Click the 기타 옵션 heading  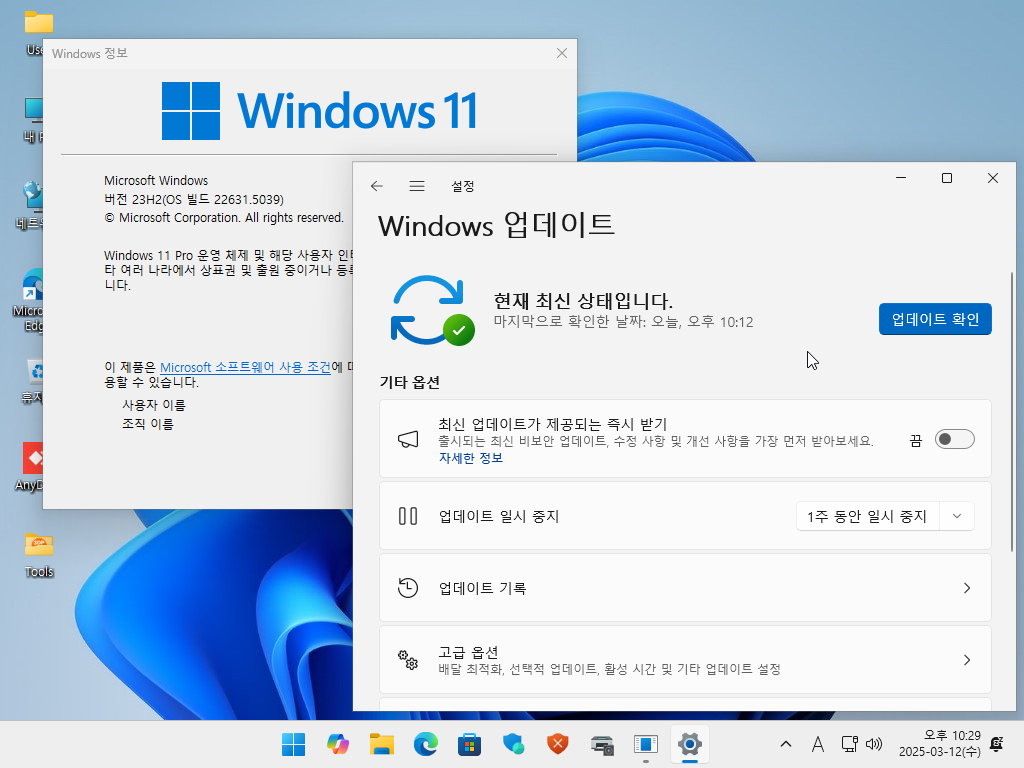click(409, 383)
